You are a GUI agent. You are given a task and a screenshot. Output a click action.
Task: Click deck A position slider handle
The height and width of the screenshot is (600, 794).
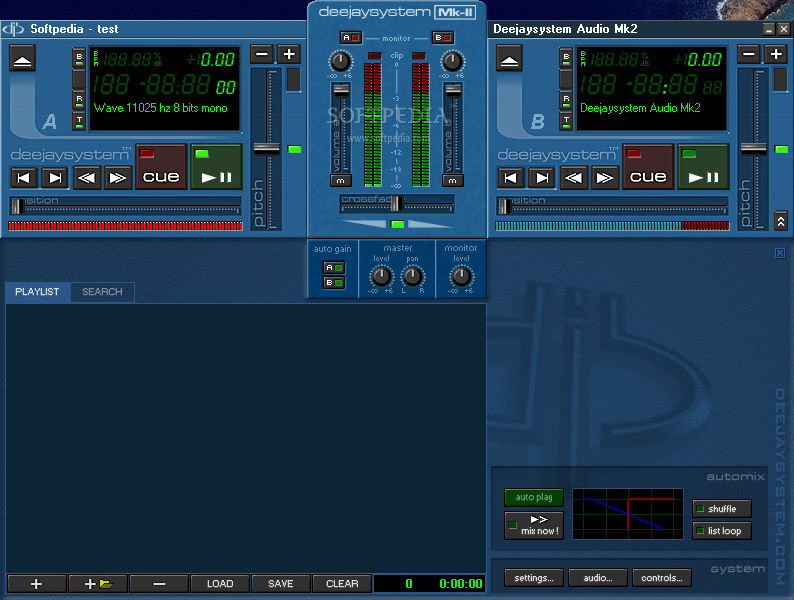click(17, 207)
